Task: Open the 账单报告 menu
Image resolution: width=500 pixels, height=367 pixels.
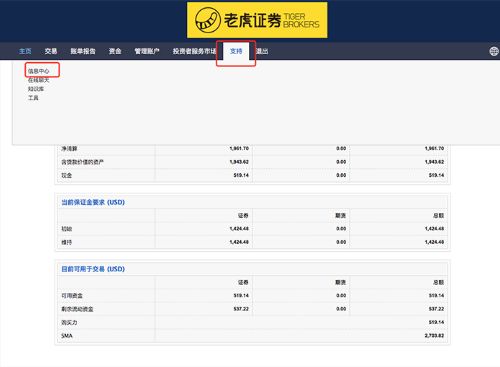Action: tap(83, 51)
